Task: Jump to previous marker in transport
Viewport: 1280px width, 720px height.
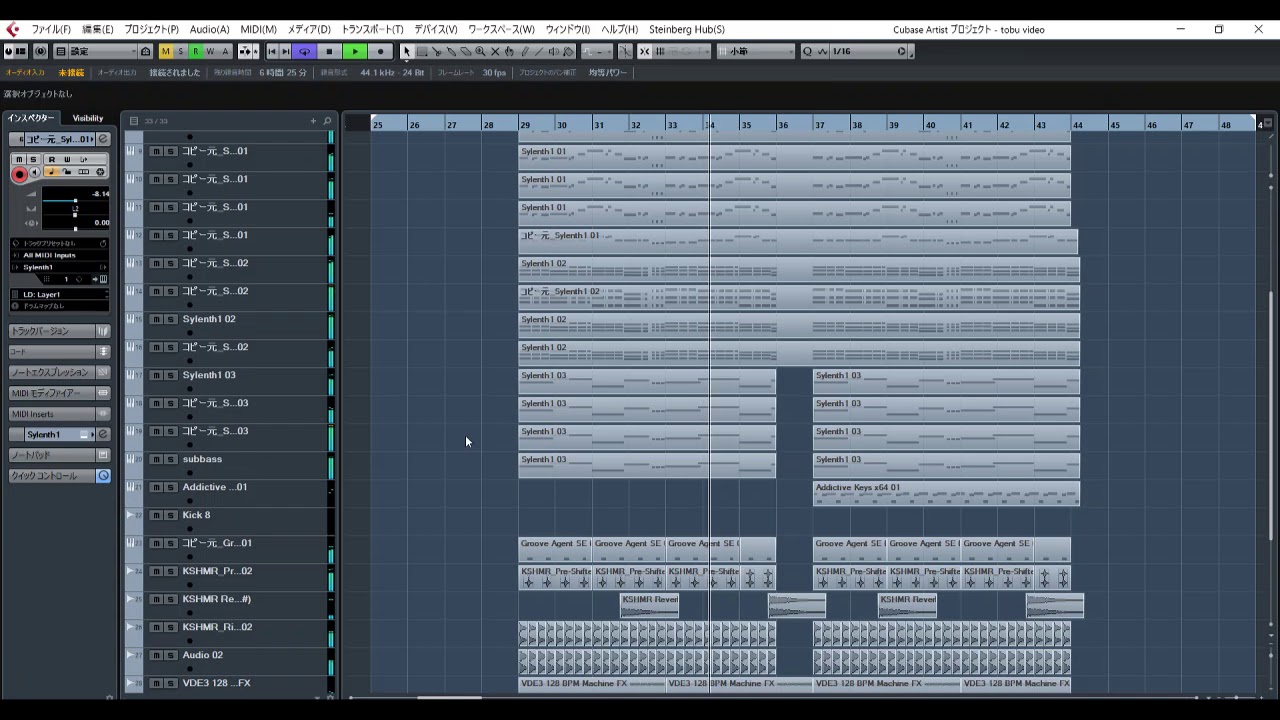Action: tap(272, 51)
